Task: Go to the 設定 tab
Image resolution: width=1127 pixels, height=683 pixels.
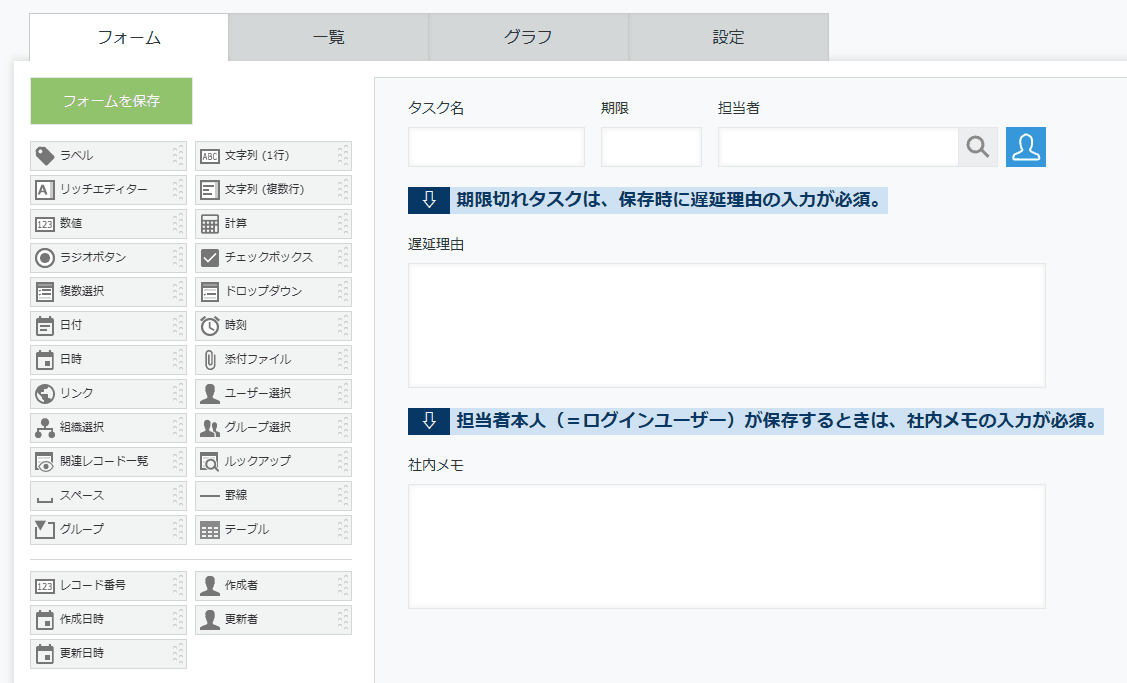Action: 728,37
